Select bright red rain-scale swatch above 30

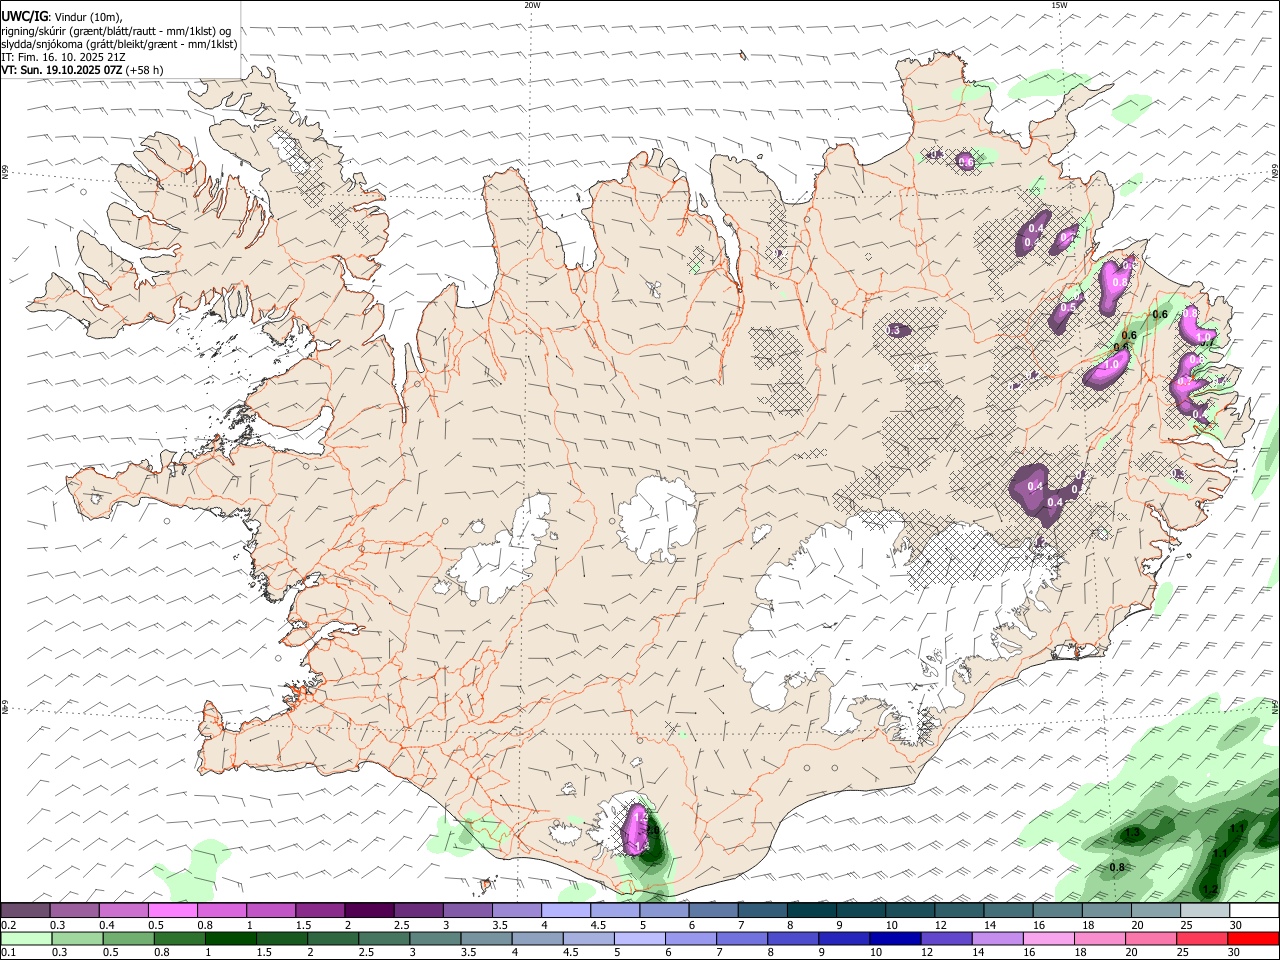(x=1253, y=938)
